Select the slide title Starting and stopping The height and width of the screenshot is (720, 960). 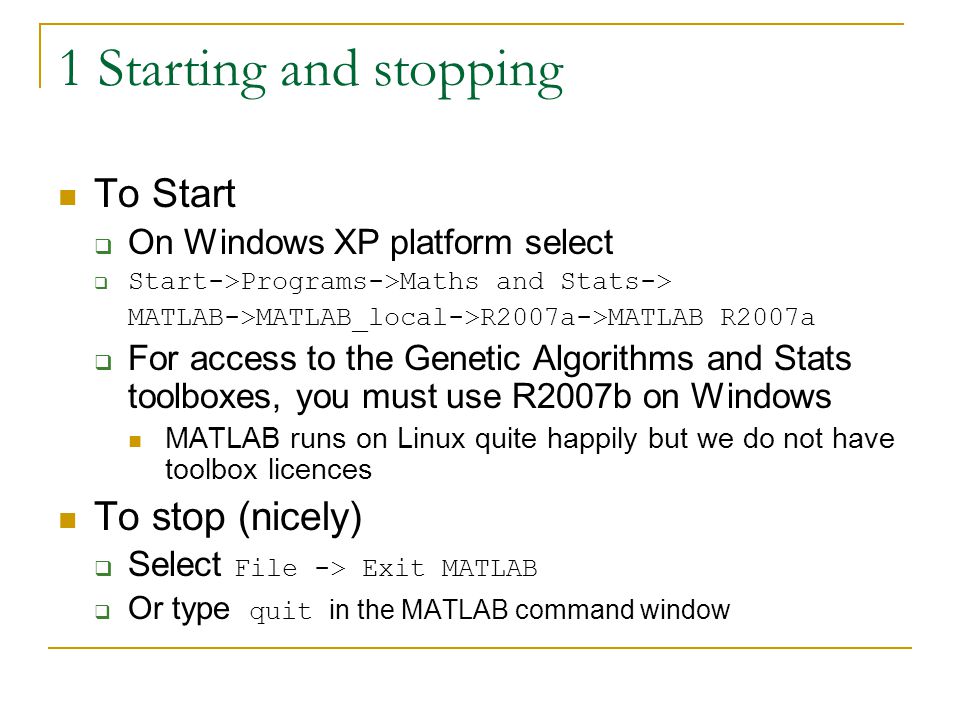(x=311, y=71)
